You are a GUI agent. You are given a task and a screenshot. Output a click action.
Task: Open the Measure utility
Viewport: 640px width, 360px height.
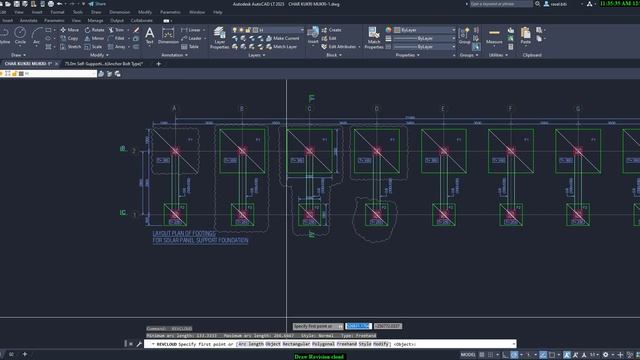[x=494, y=36]
